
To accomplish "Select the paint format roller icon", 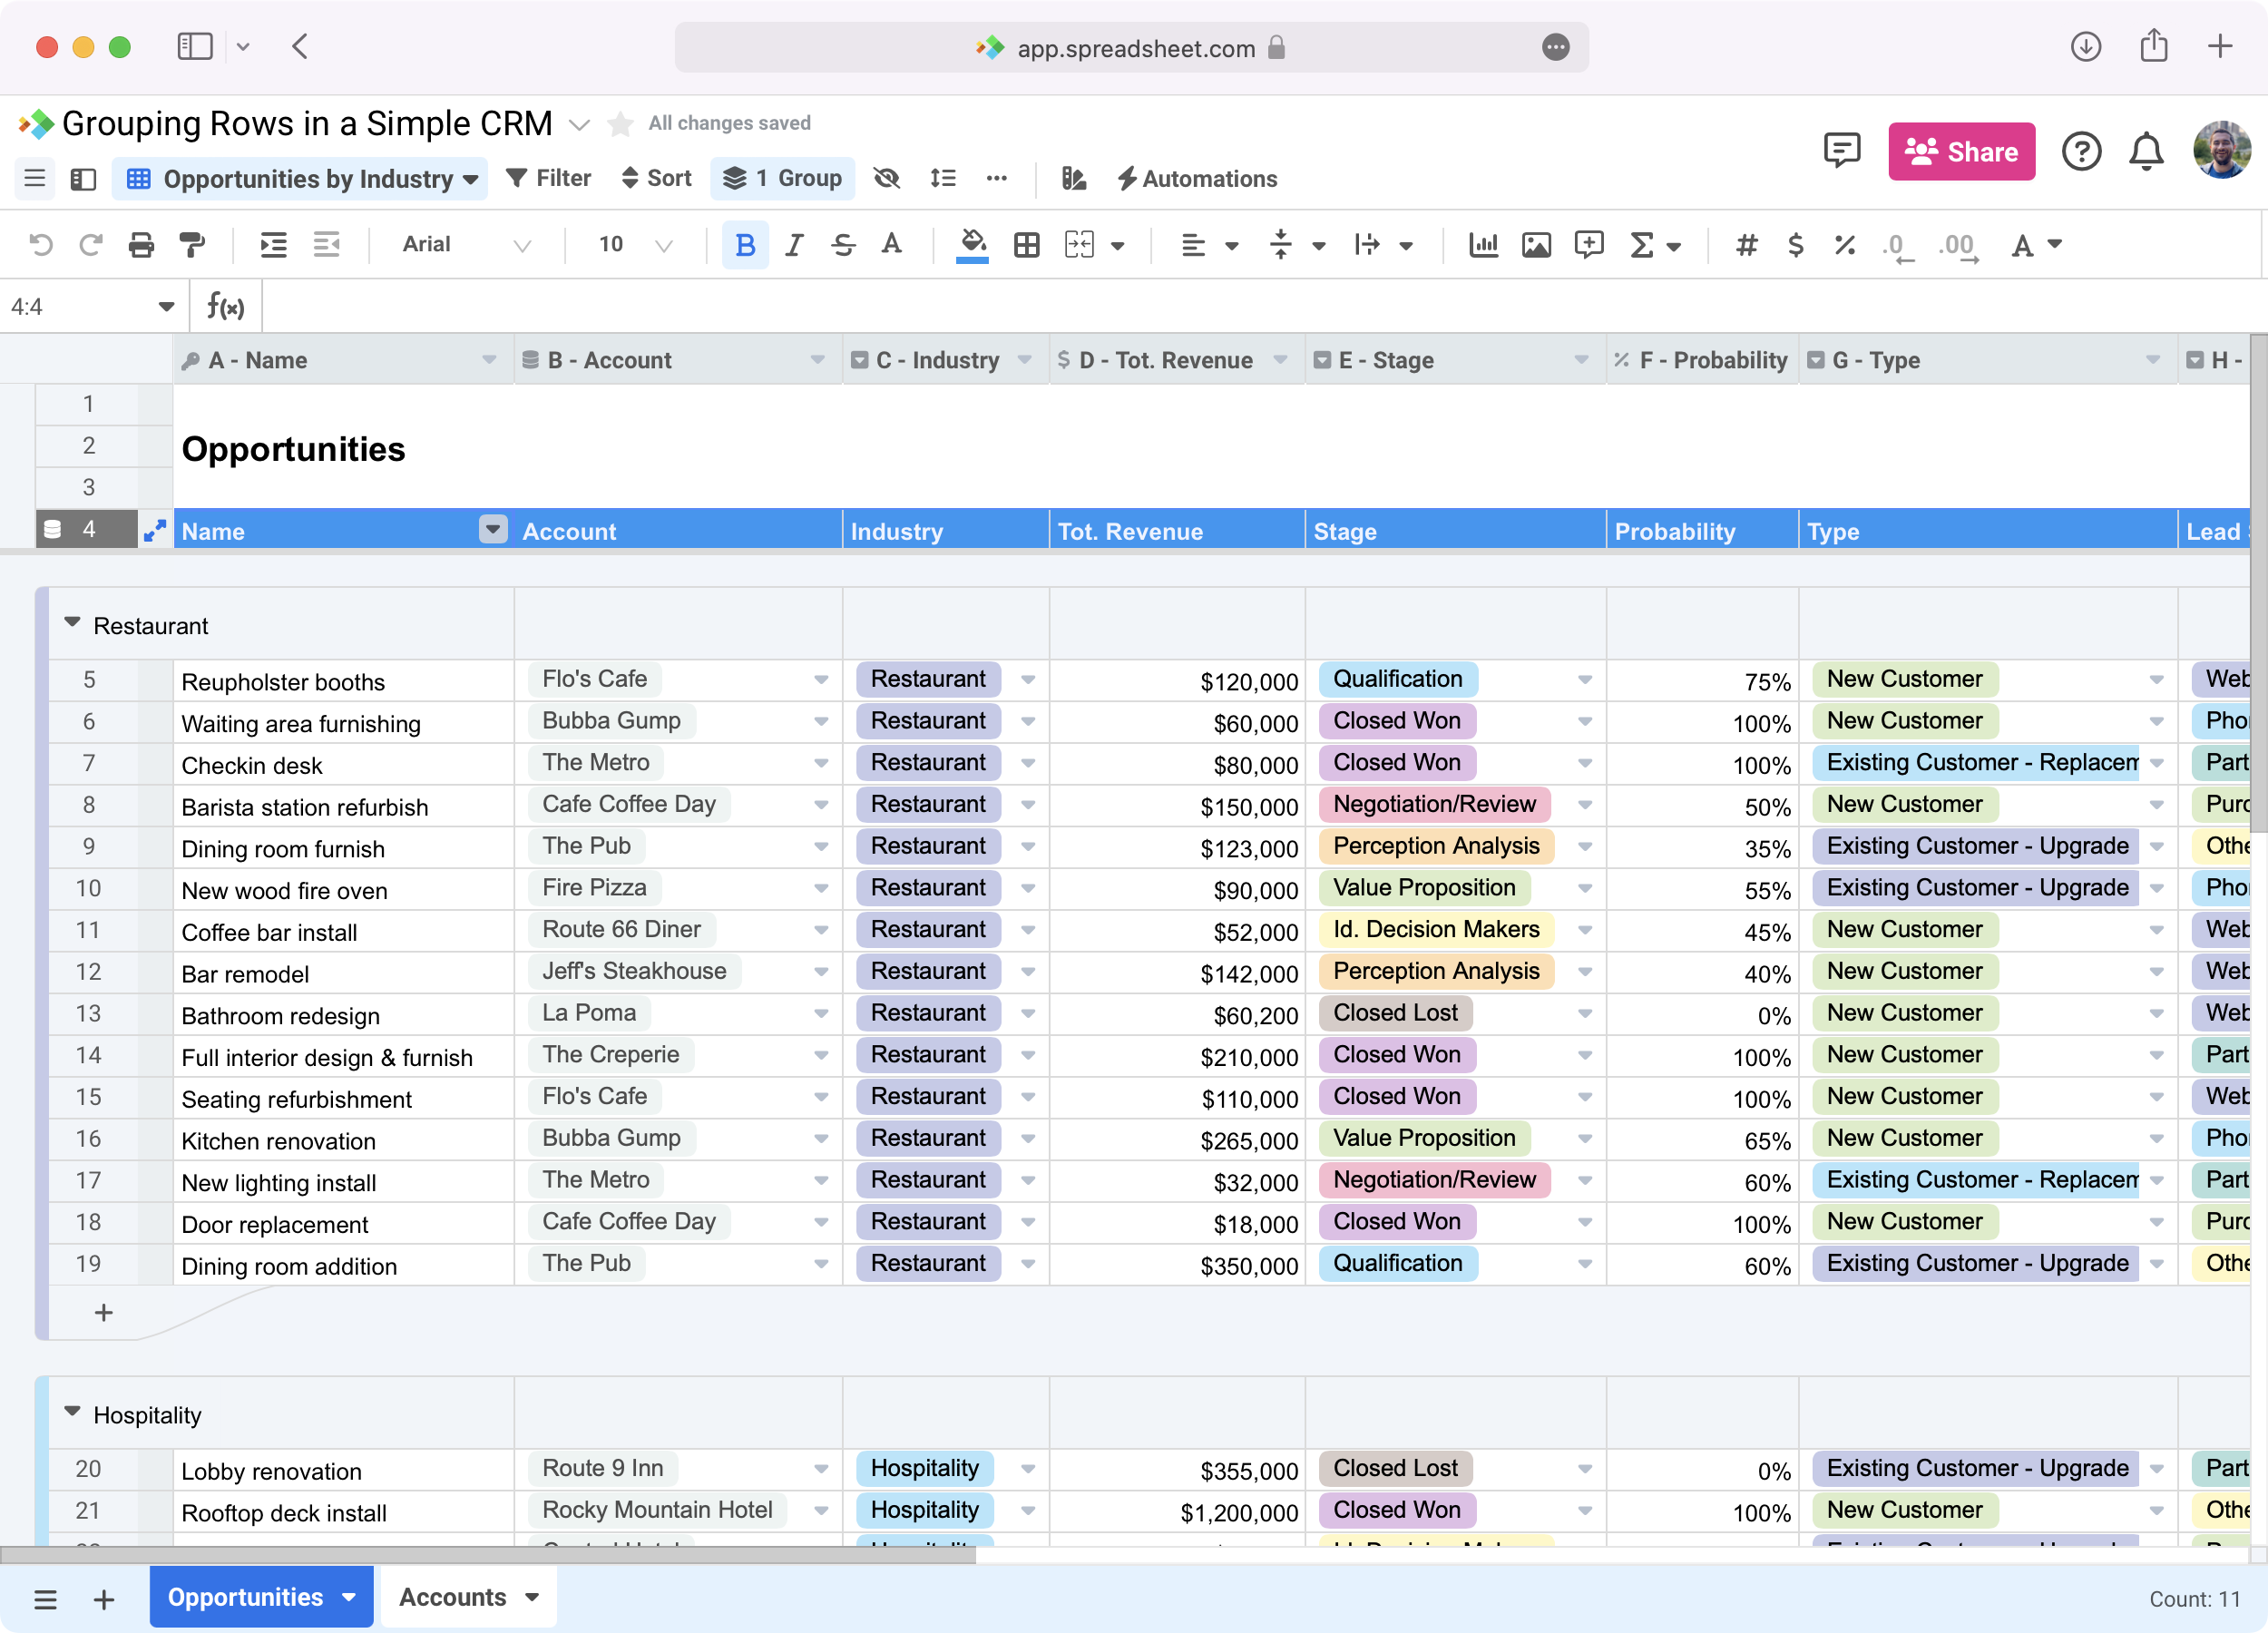I will pyautogui.click(x=191, y=244).
